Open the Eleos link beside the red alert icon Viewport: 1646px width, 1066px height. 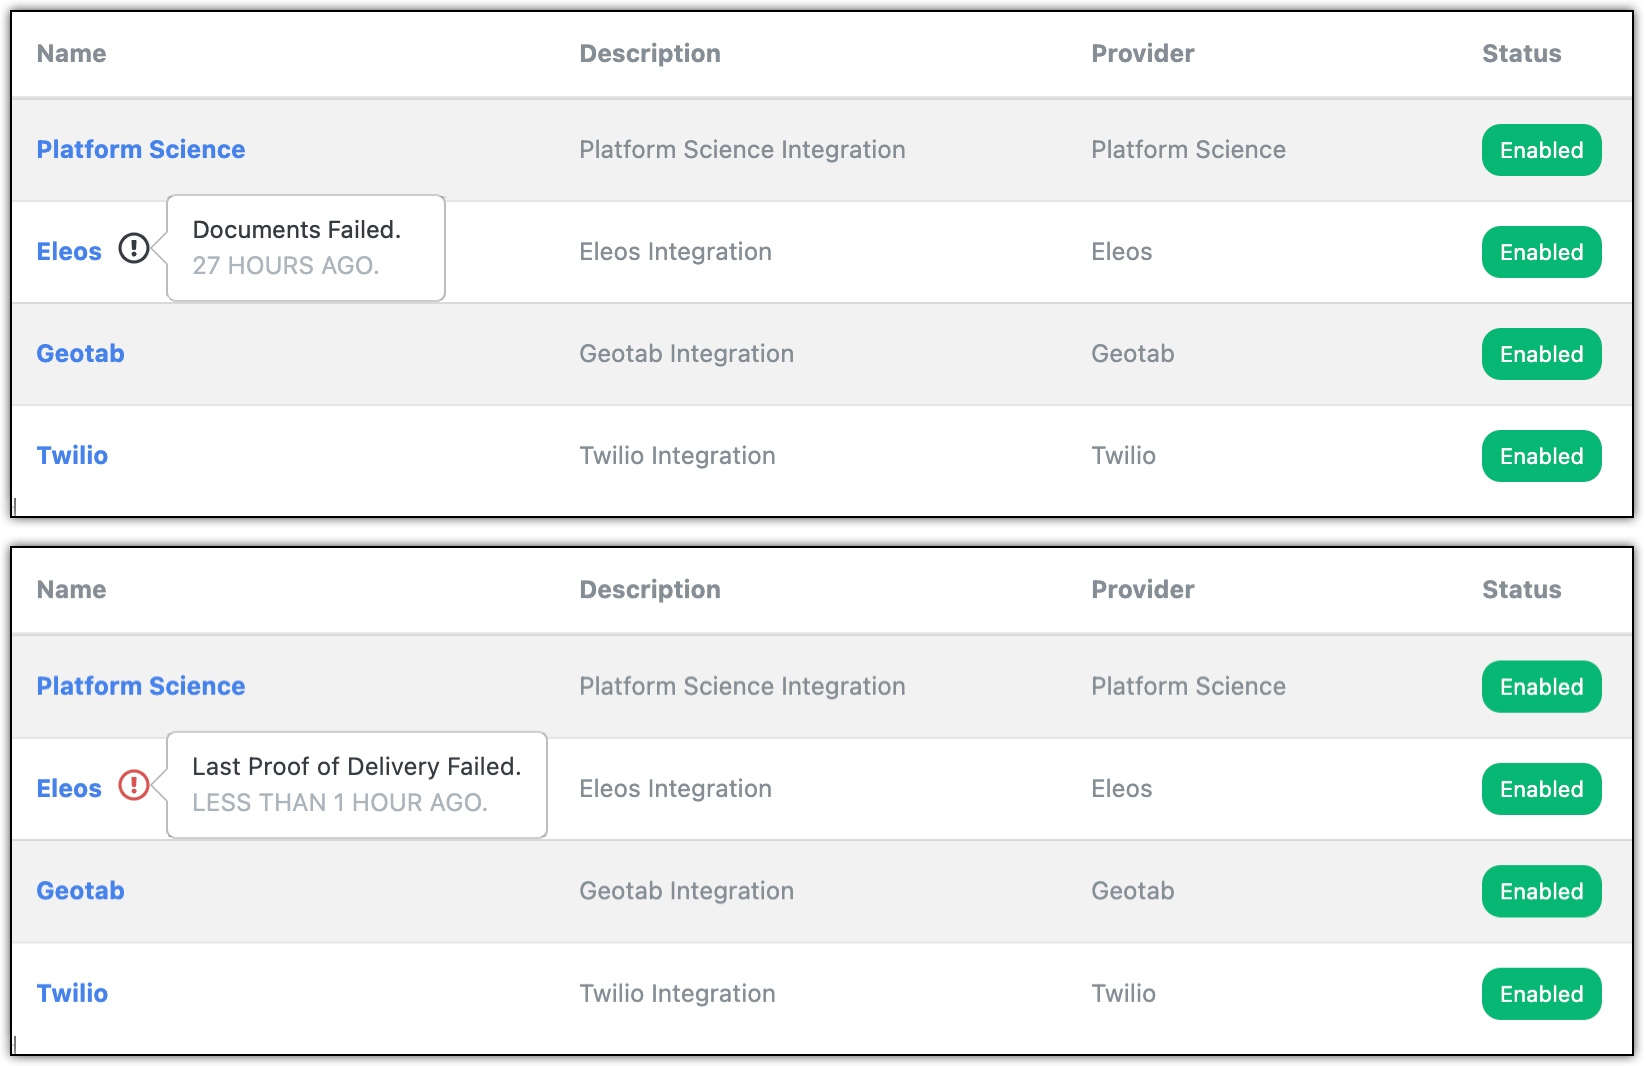click(69, 789)
